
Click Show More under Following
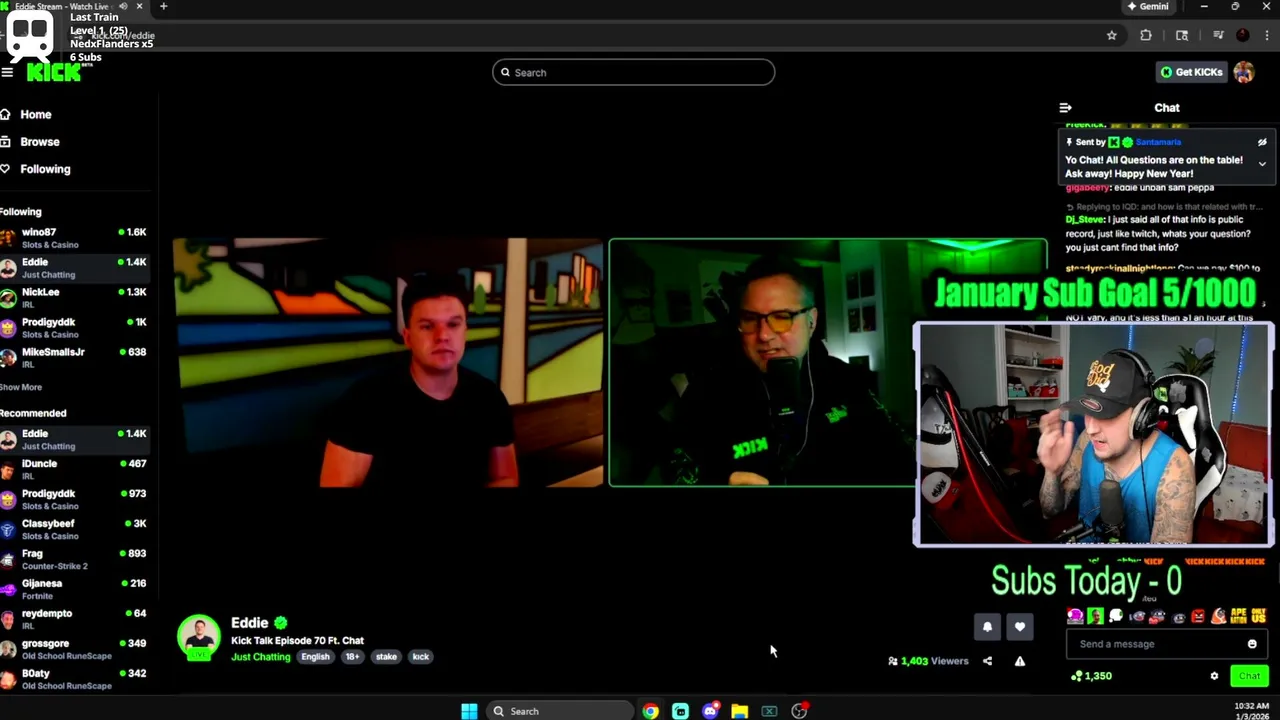[x=21, y=387]
